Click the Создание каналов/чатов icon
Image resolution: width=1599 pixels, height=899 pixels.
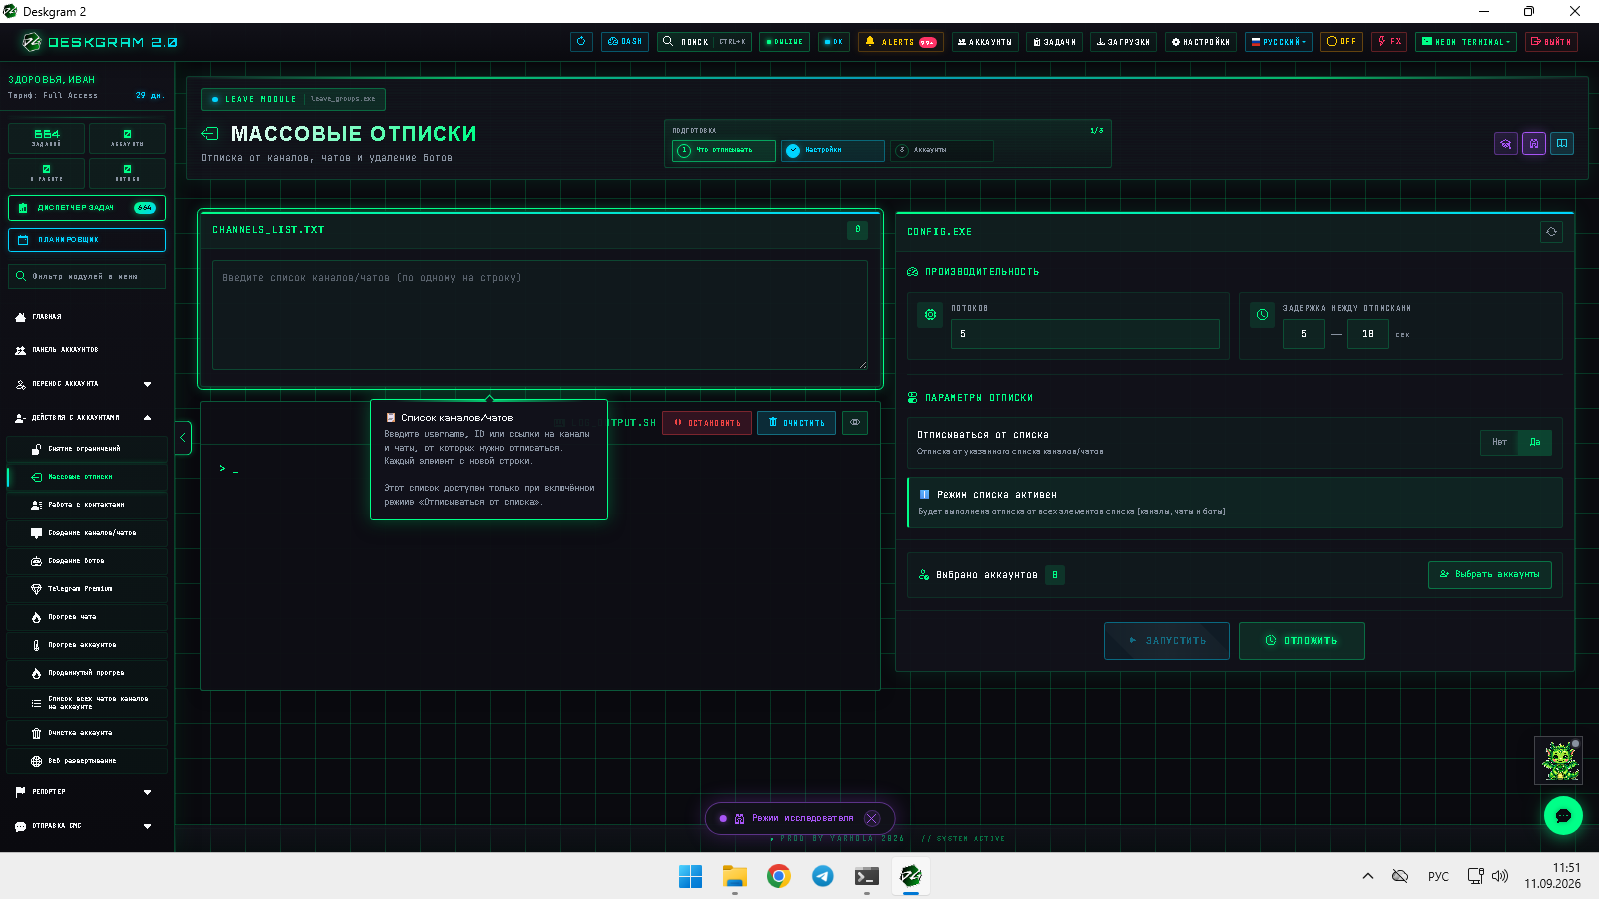[37, 533]
